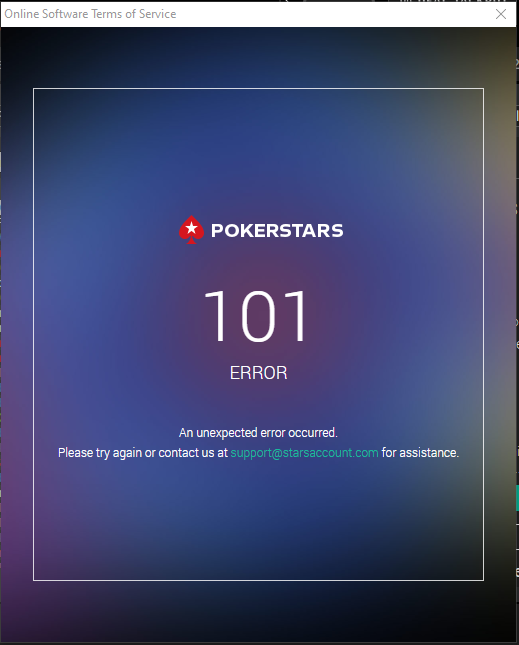Click the red spade PokerStars logo icon
519x645 pixels.
coord(191,230)
